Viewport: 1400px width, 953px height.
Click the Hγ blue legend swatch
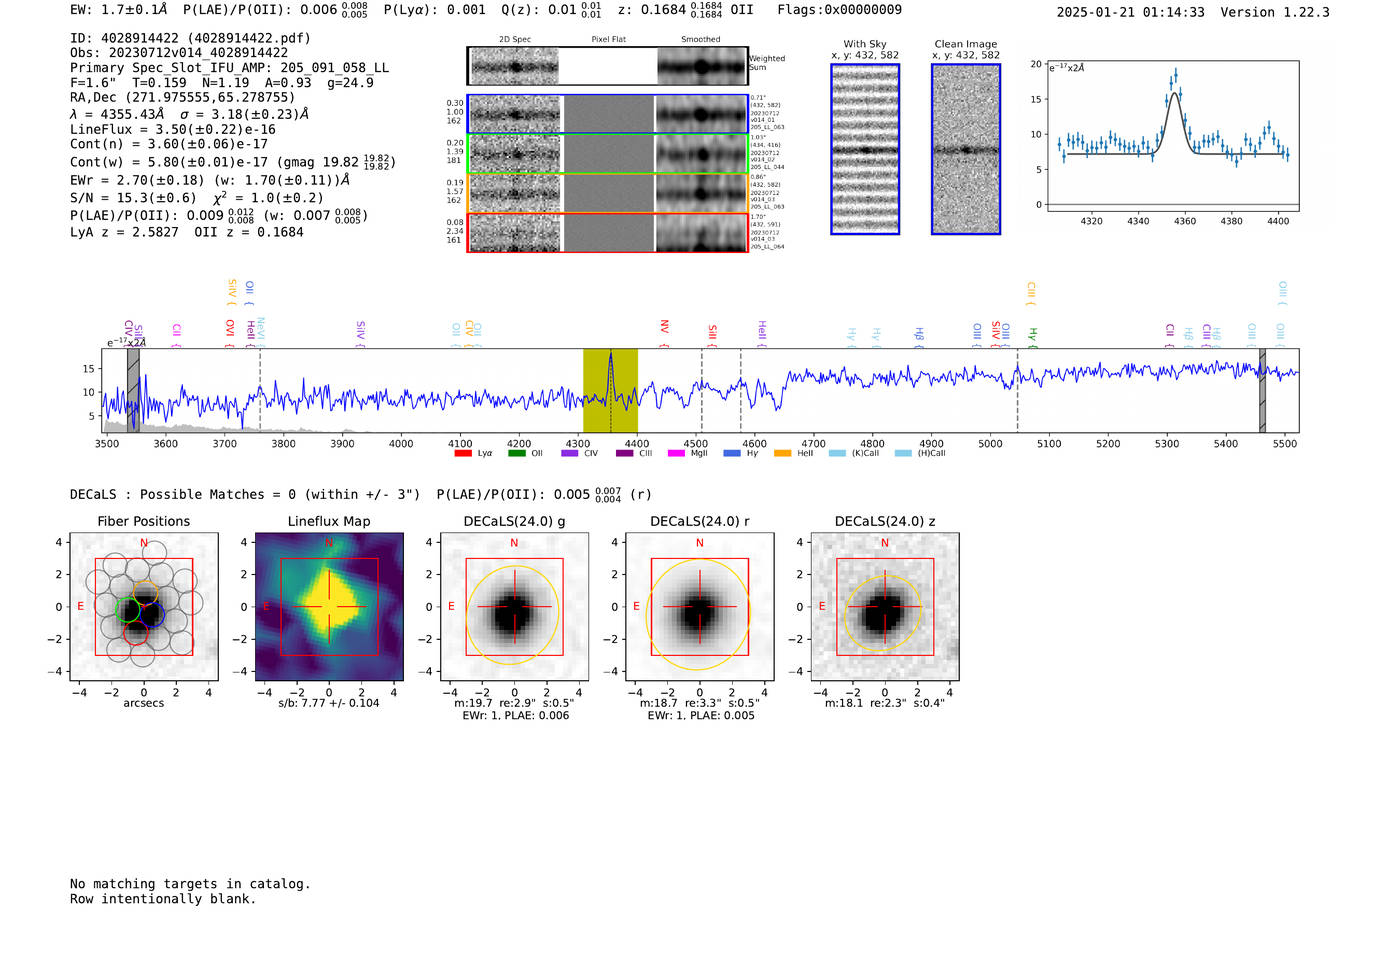tap(731, 454)
